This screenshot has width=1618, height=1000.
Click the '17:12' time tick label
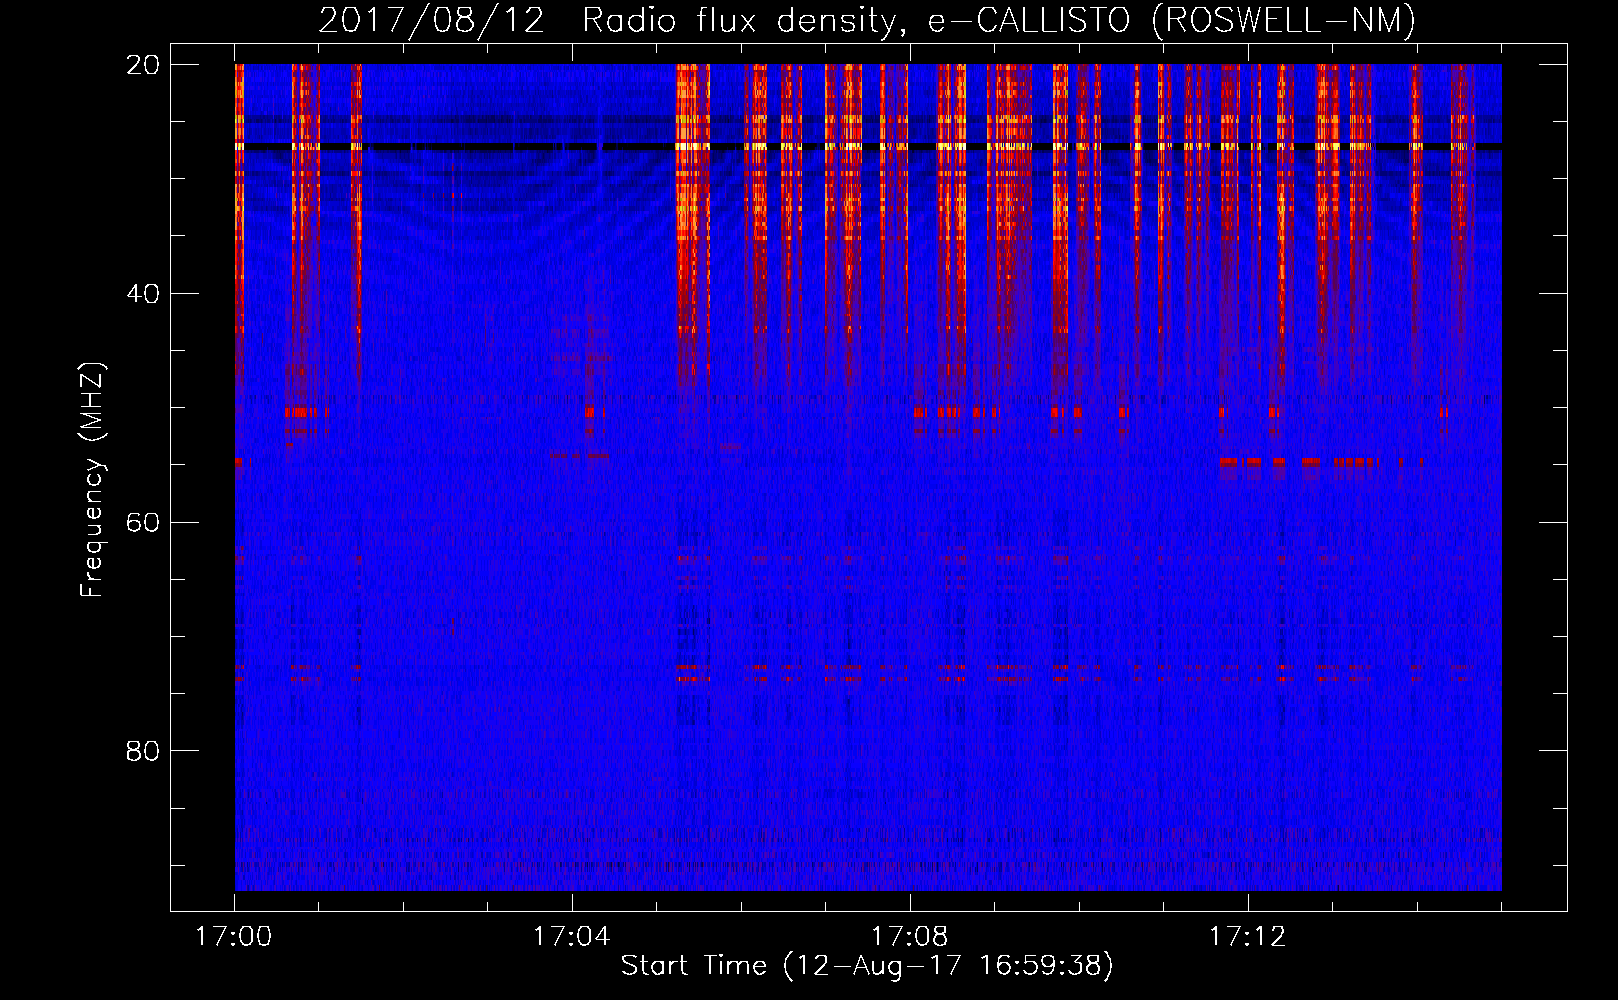pos(1247,937)
